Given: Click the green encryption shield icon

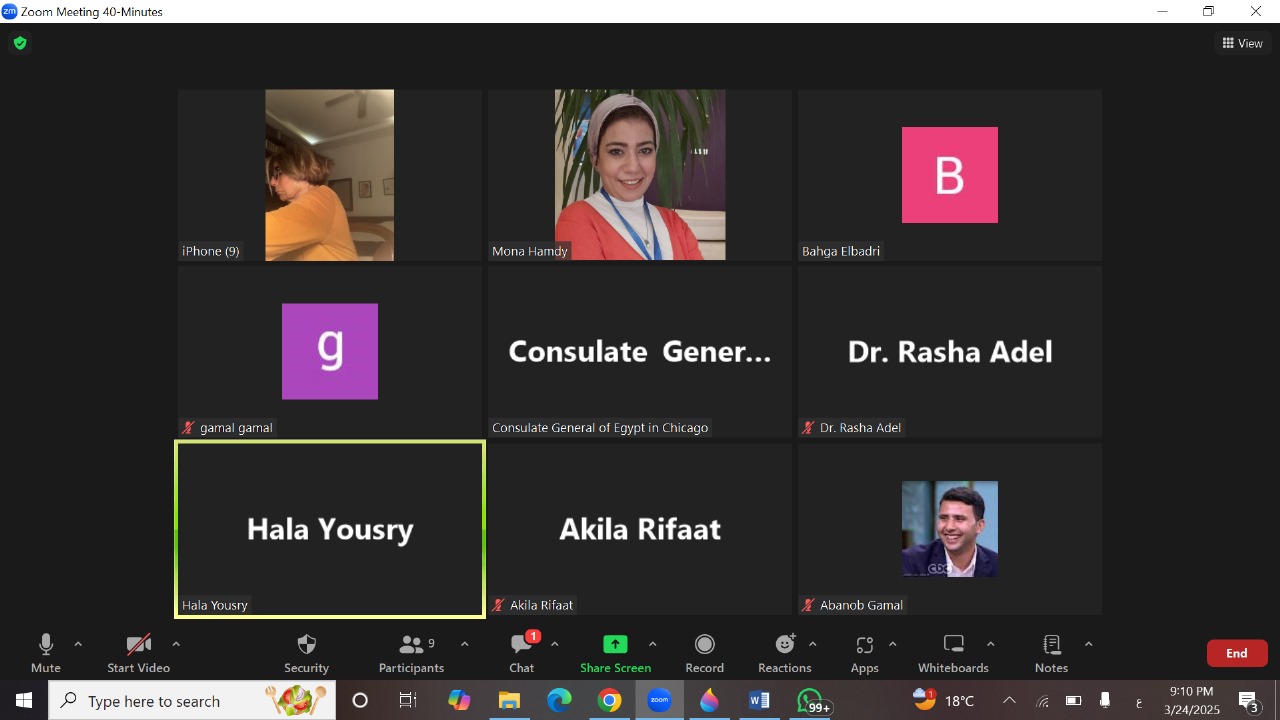Looking at the screenshot, I should tap(19, 43).
